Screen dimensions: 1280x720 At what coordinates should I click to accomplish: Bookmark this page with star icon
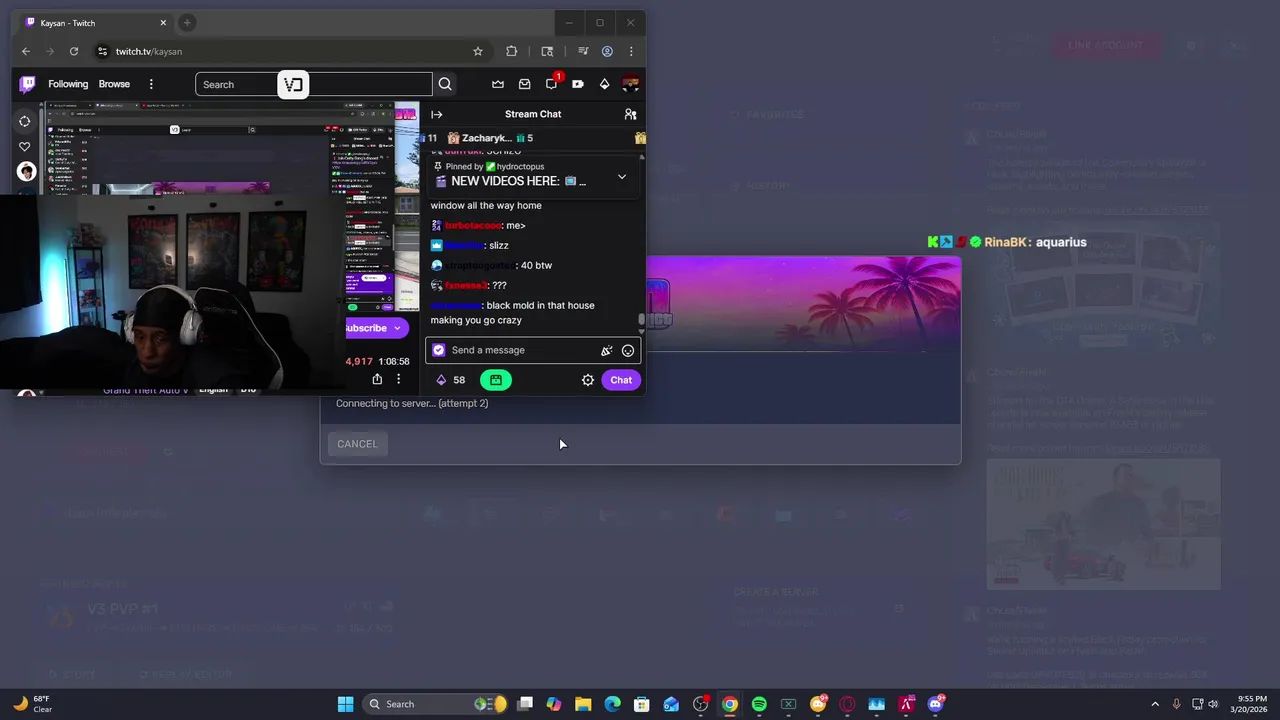coord(478,51)
